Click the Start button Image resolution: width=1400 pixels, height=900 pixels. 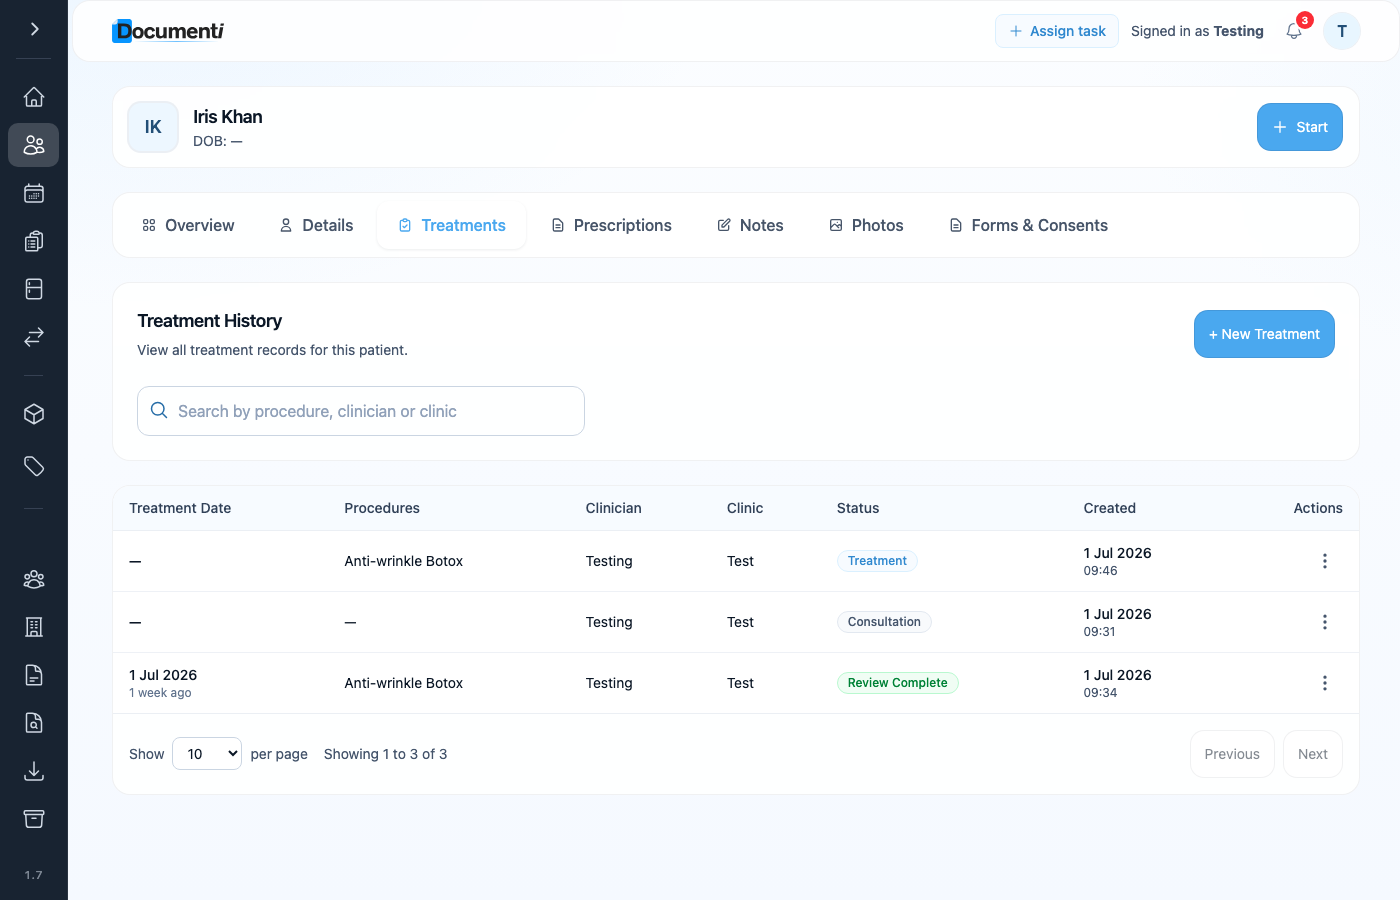coord(1299,127)
